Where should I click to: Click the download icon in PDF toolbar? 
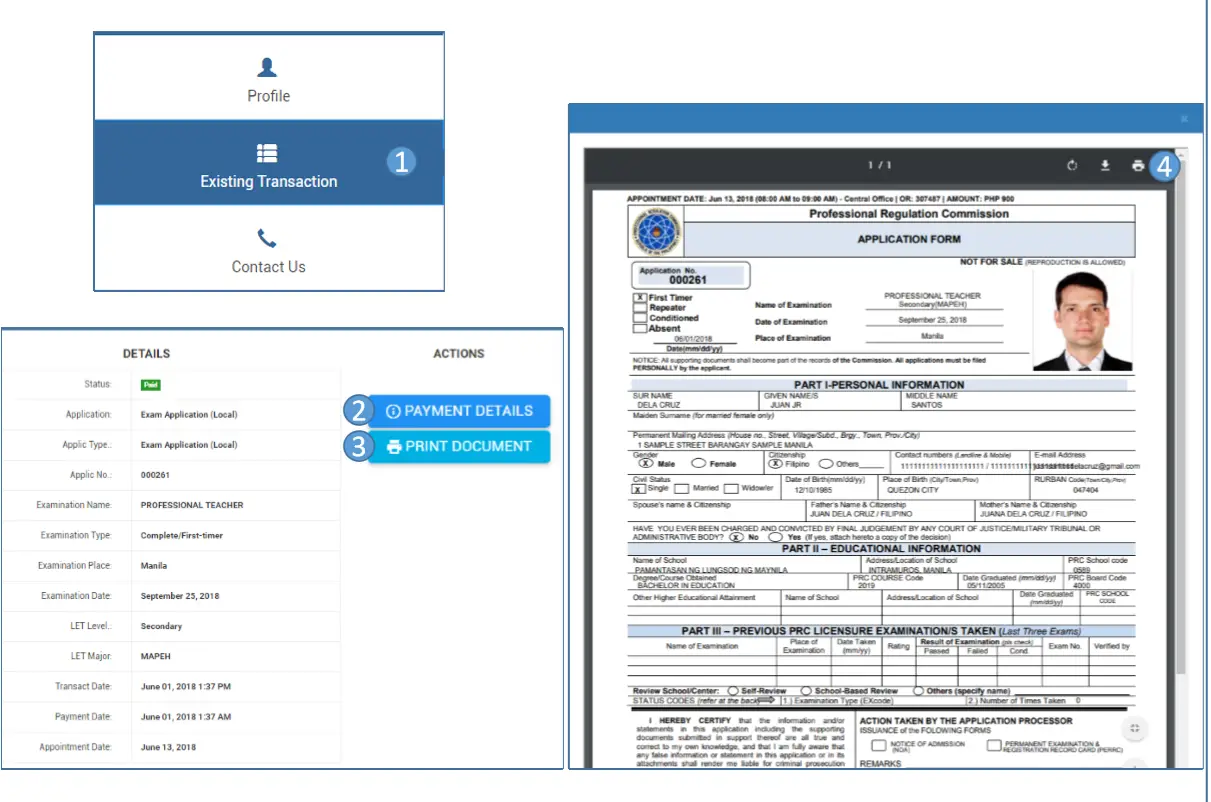[x=1105, y=165]
